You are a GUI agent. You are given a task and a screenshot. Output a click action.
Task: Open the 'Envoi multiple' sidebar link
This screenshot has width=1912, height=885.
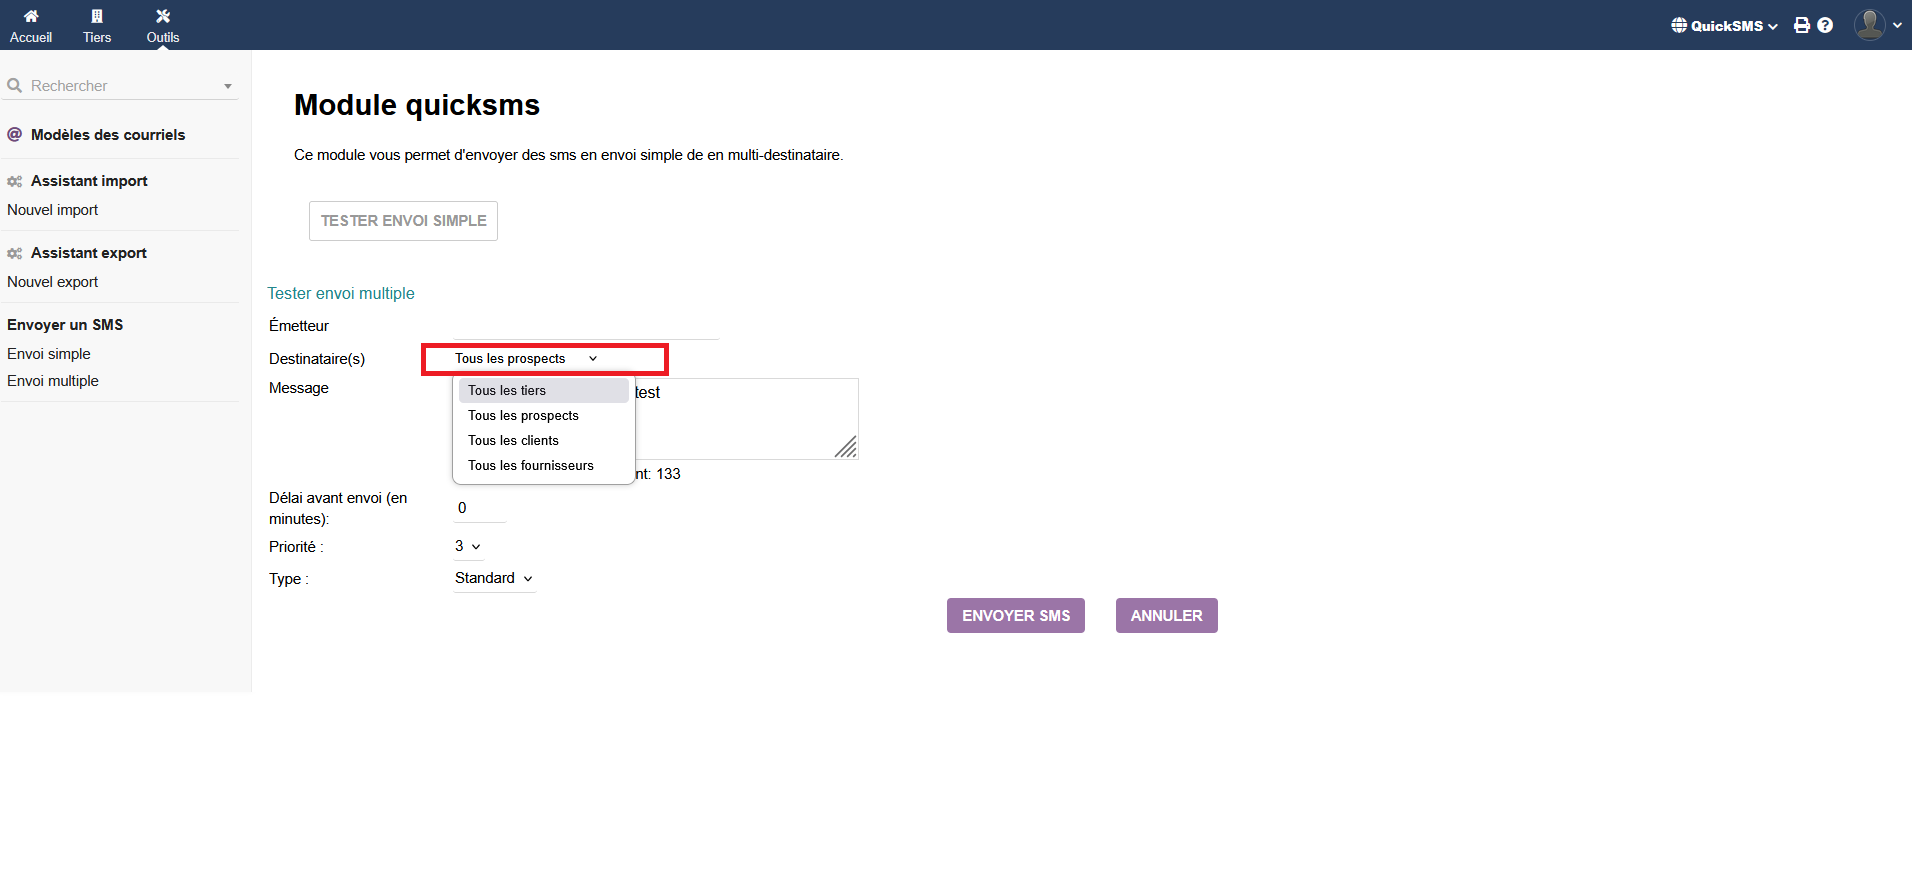(x=53, y=381)
